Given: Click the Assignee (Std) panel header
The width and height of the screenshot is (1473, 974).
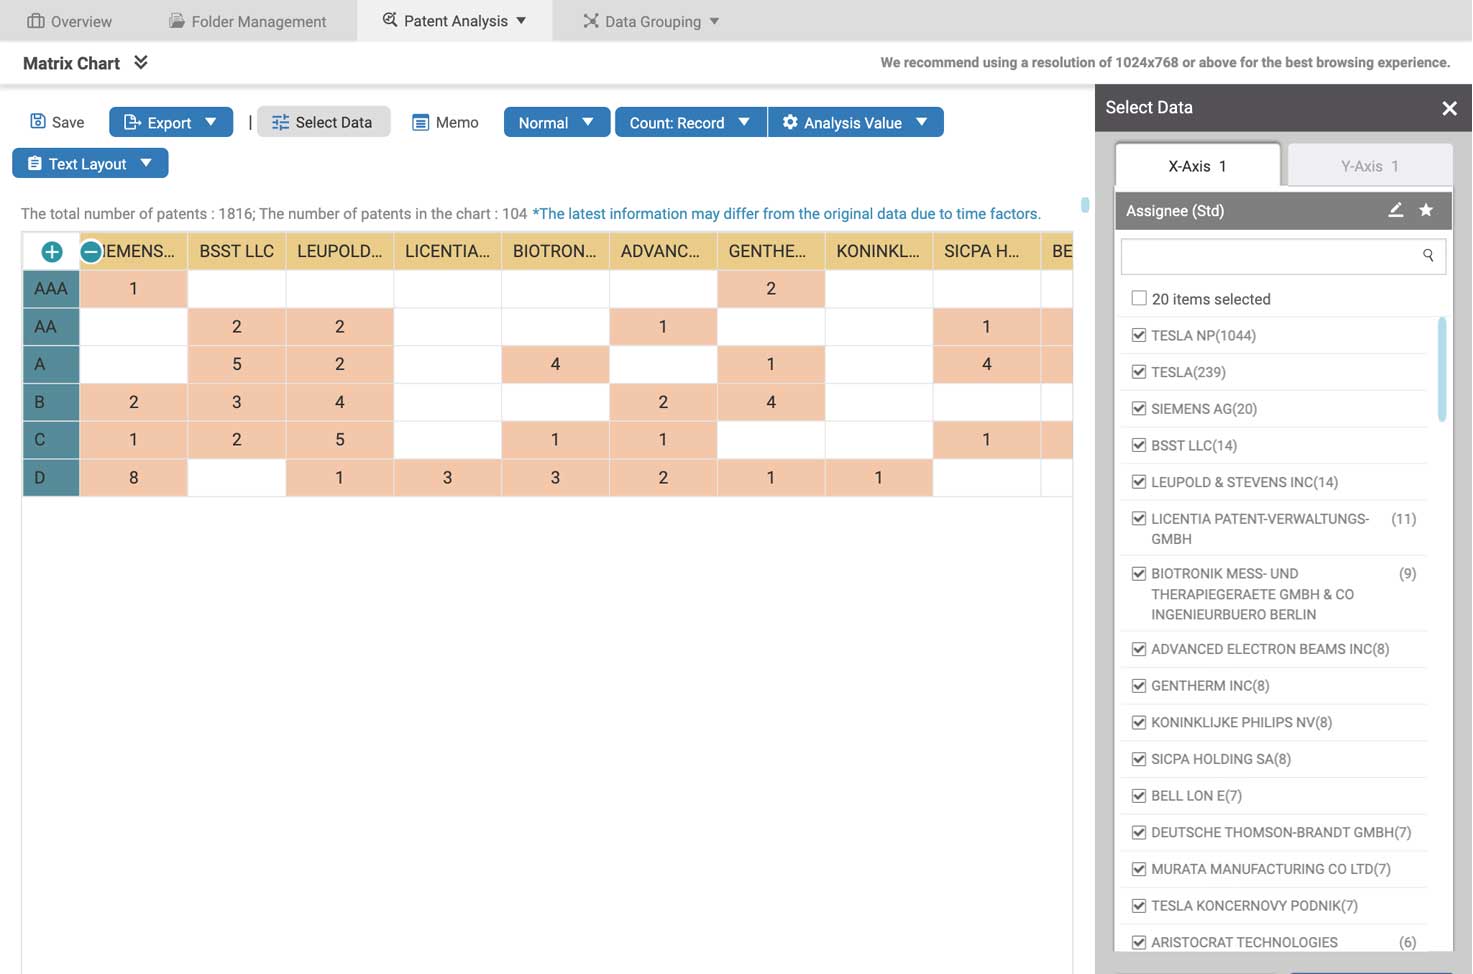Looking at the screenshot, I should tap(1283, 210).
